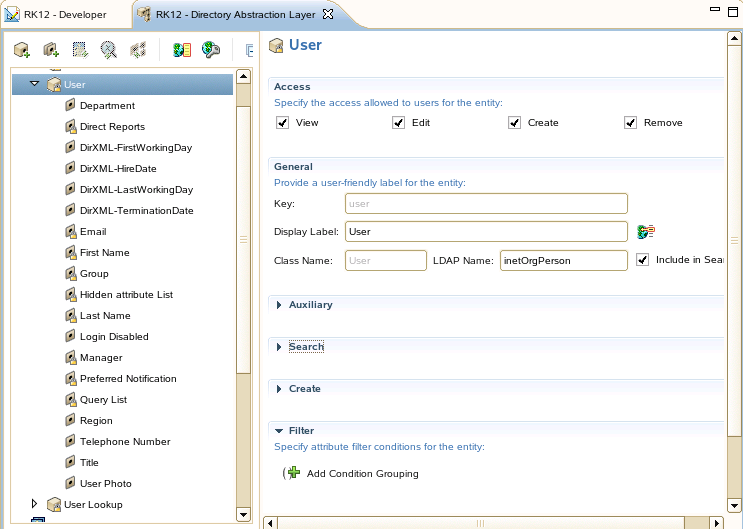Click the Login Disabled attribute icon

pos(70,336)
